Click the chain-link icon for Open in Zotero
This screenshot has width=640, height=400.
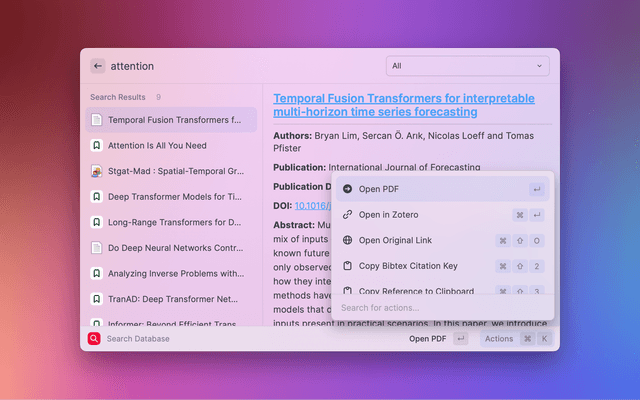coord(347,214)
